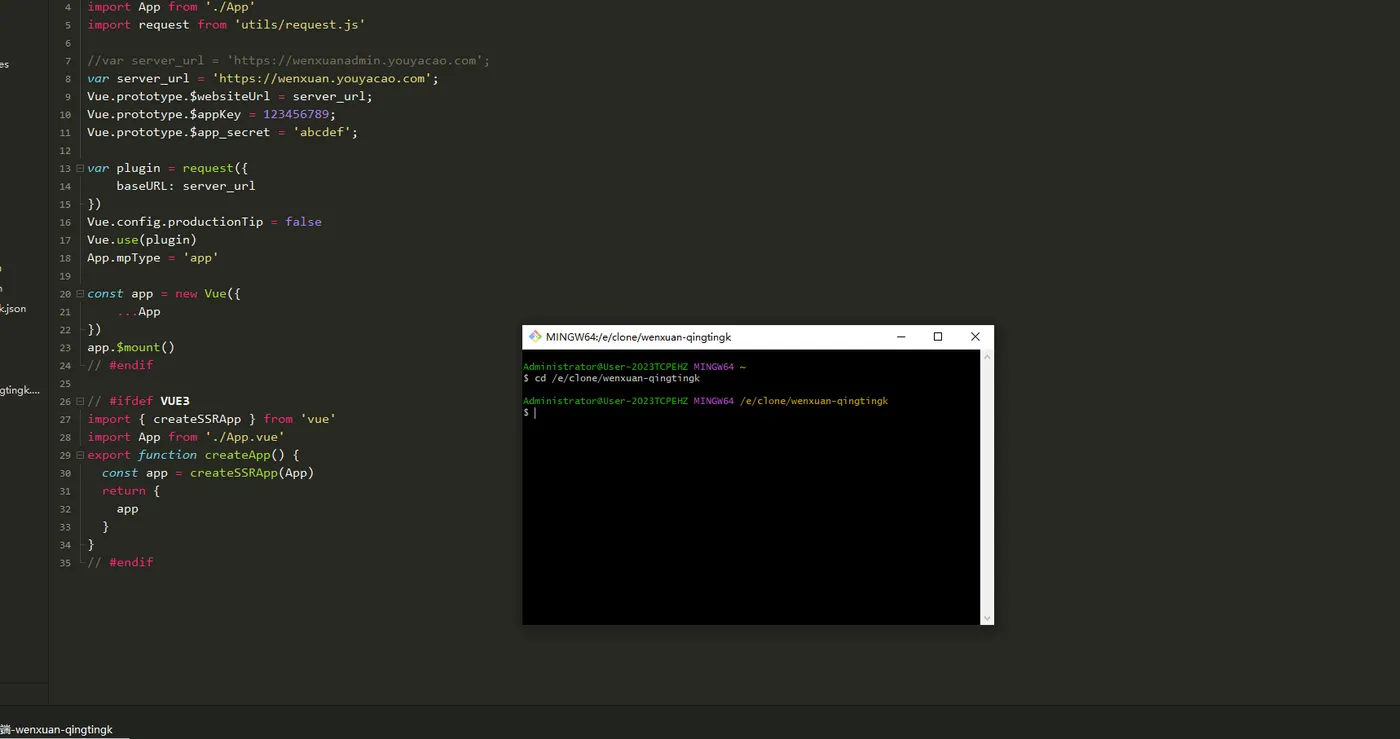Click line number 19 in the gutter
The width and height of the screenshot is (1400, 739).
65,276
